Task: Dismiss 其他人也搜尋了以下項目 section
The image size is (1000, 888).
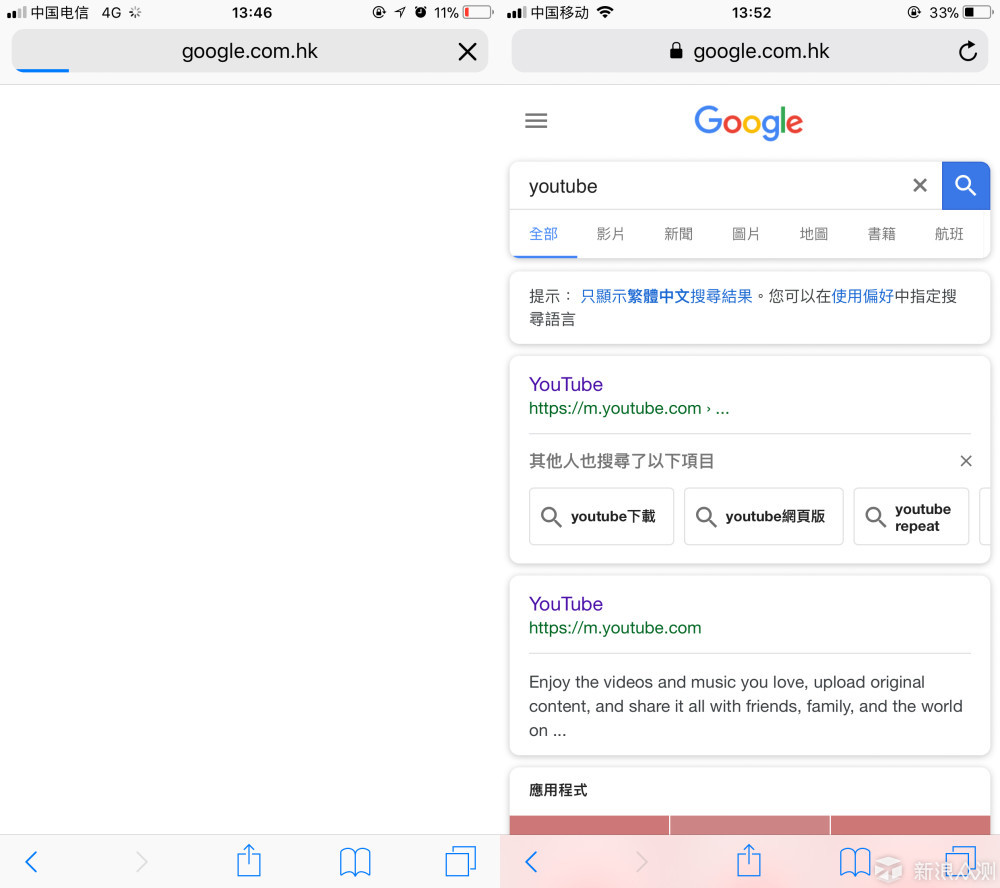Action: 966,461
